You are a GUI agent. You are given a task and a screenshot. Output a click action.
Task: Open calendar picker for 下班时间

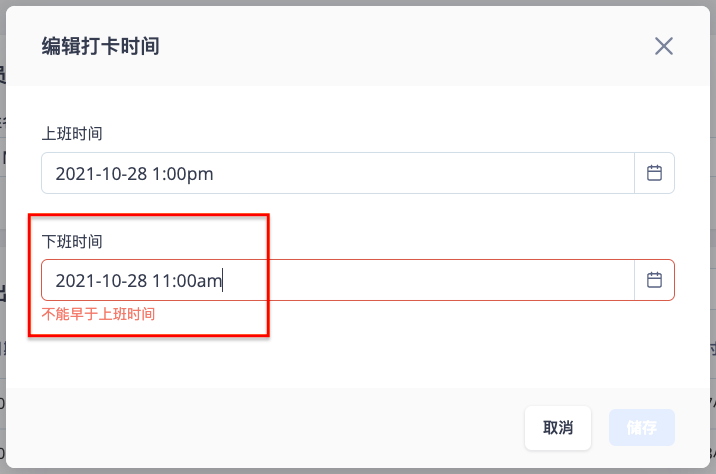pyautogui.click(x=654, y=280)
